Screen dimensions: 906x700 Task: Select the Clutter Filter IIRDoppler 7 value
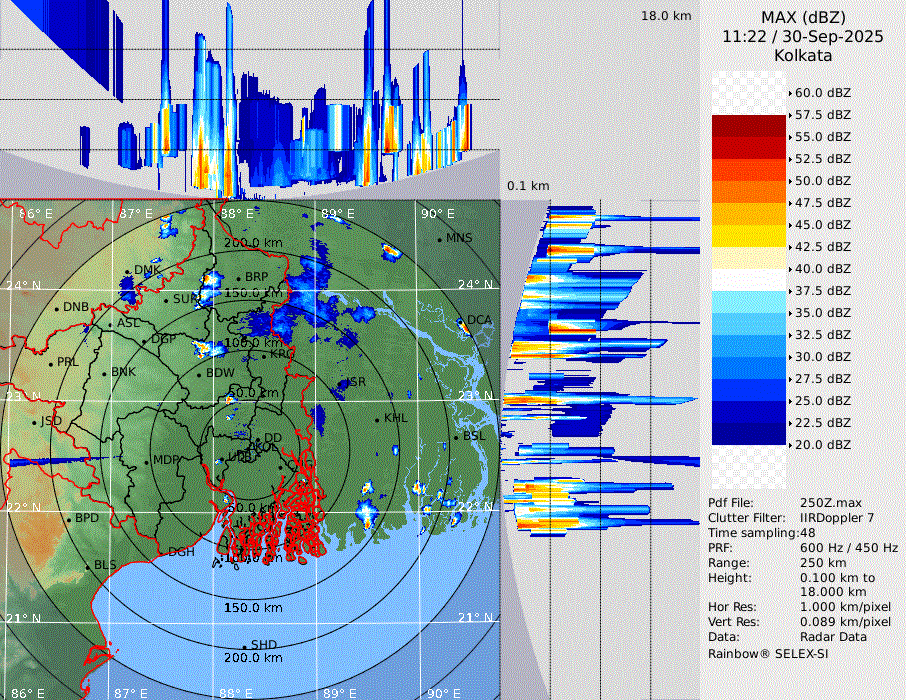coord(837,518)
